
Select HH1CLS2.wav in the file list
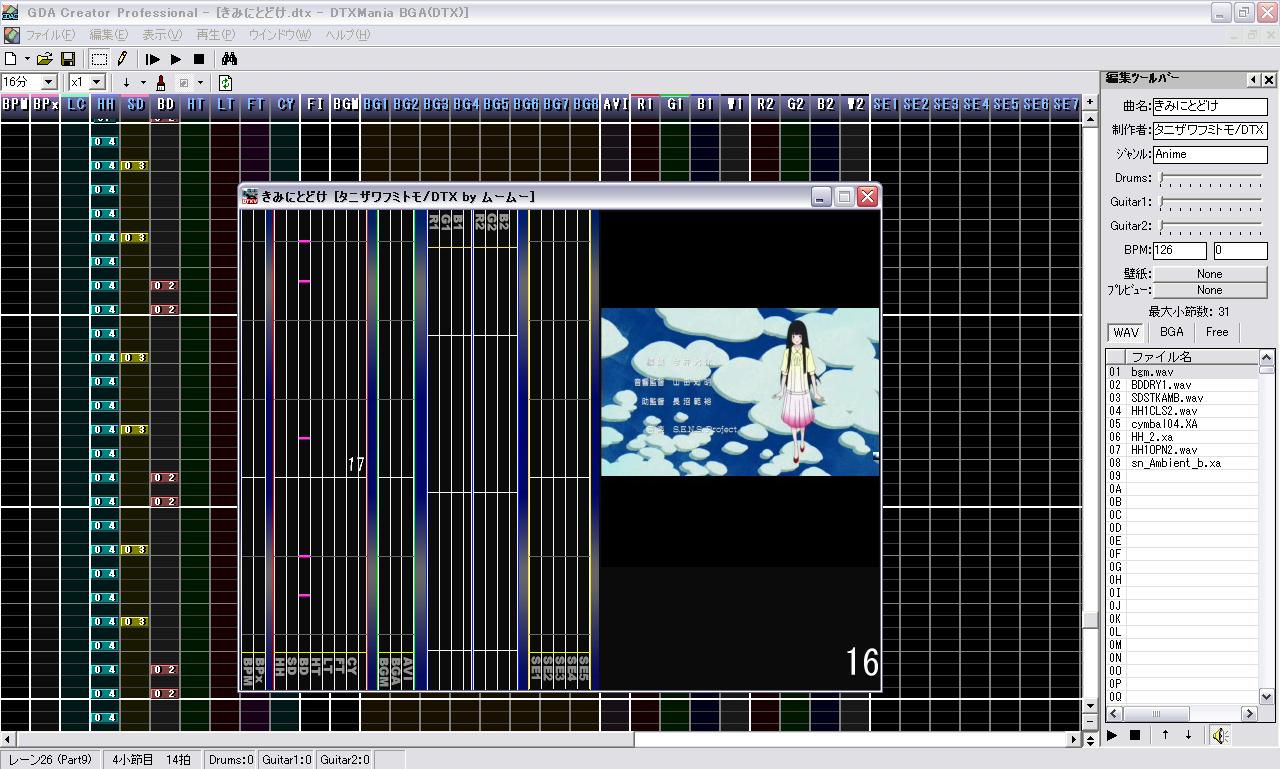(1182, 411)
